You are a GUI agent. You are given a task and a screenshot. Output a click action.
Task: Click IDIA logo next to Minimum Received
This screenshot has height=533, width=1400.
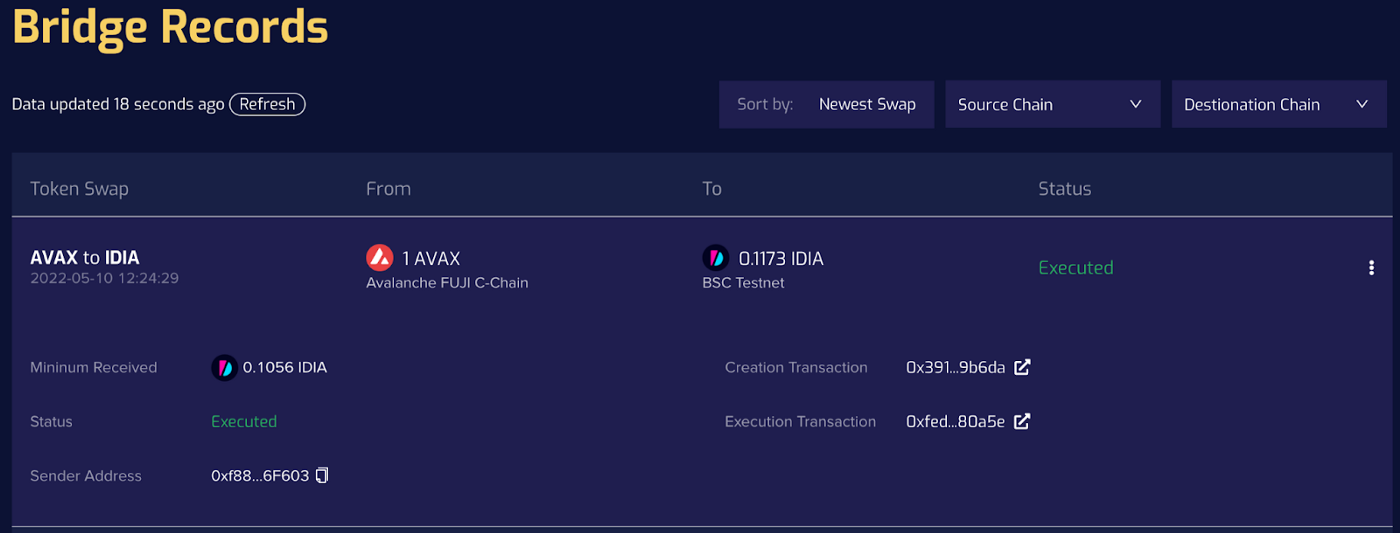[224, 367]
